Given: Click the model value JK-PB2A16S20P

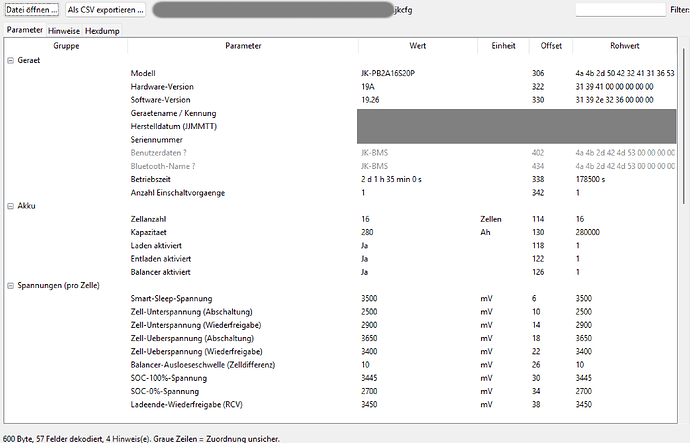Looking at the screenshot, I should (388, 73).
